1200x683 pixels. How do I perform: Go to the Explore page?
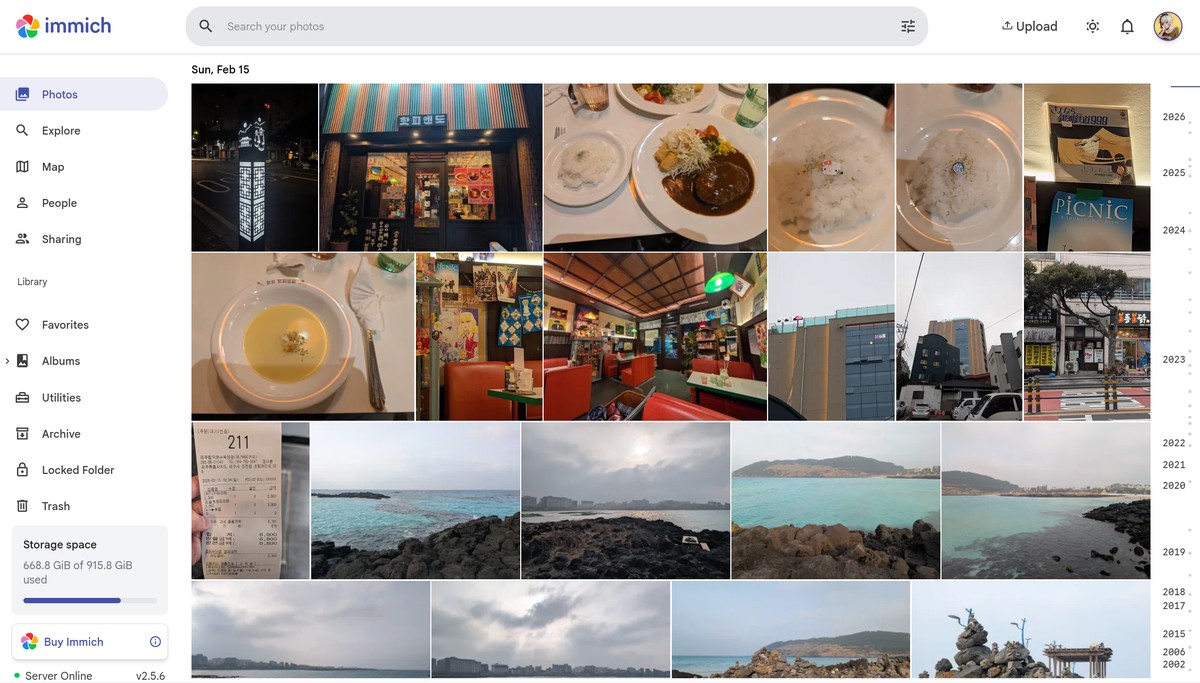(60, 131)
